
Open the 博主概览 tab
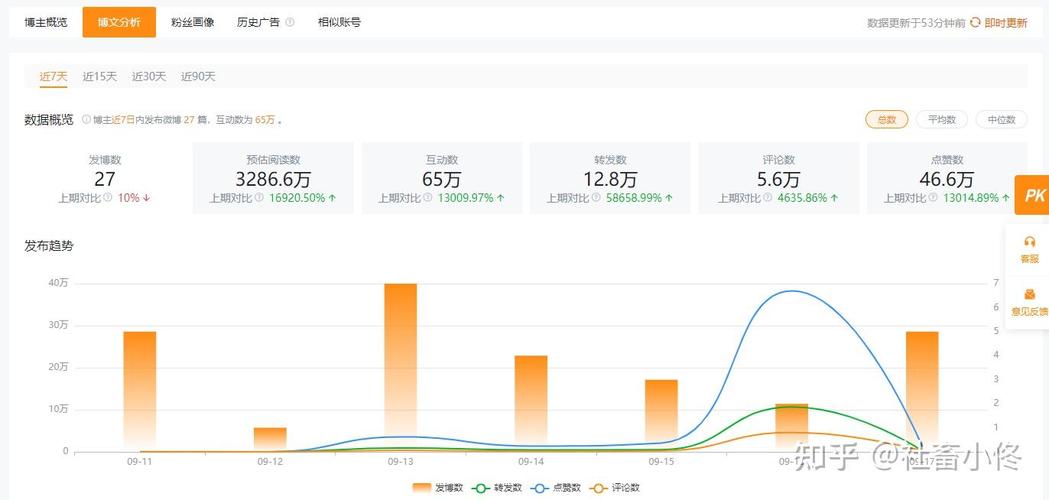tap(45, 22)
